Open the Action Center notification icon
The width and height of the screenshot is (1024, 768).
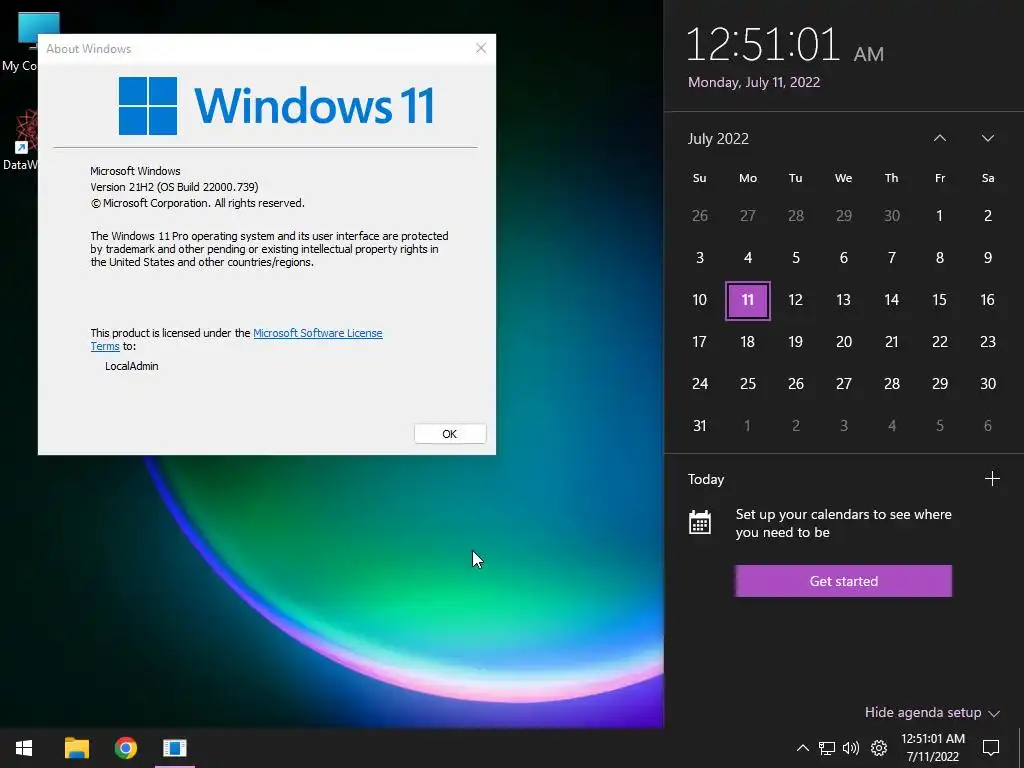(991, 748)
